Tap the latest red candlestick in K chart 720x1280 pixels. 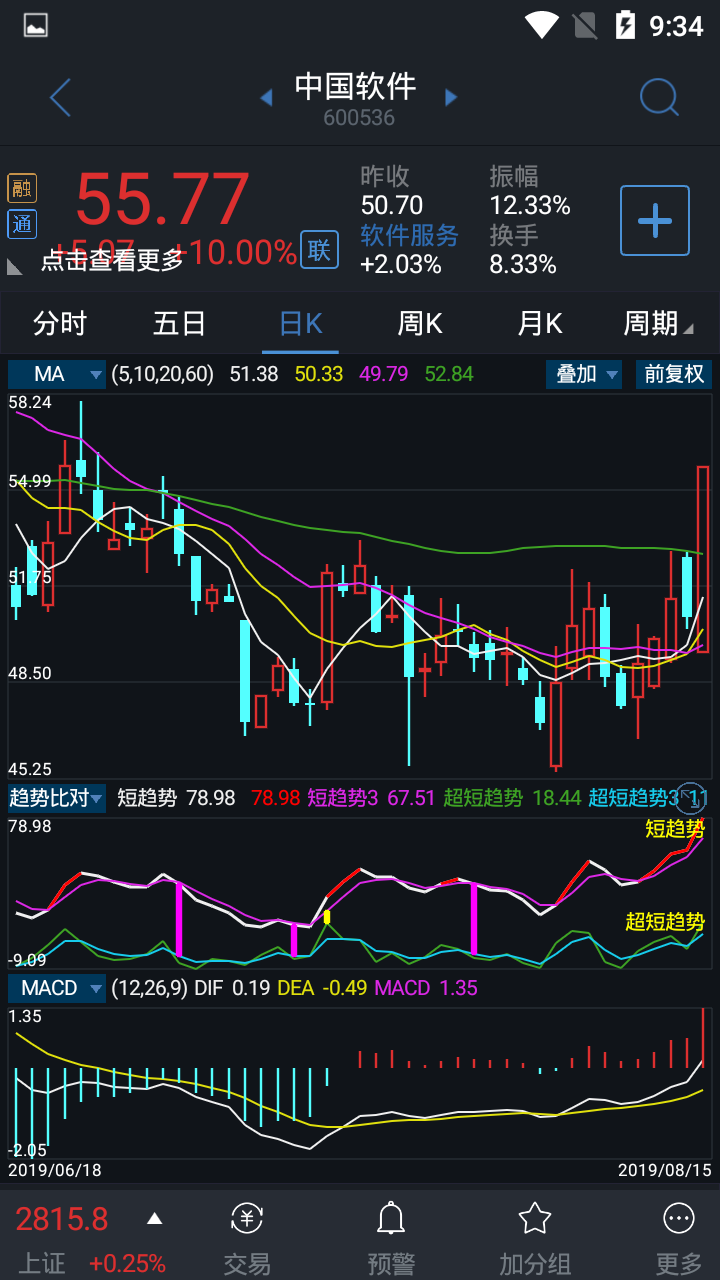702,559
